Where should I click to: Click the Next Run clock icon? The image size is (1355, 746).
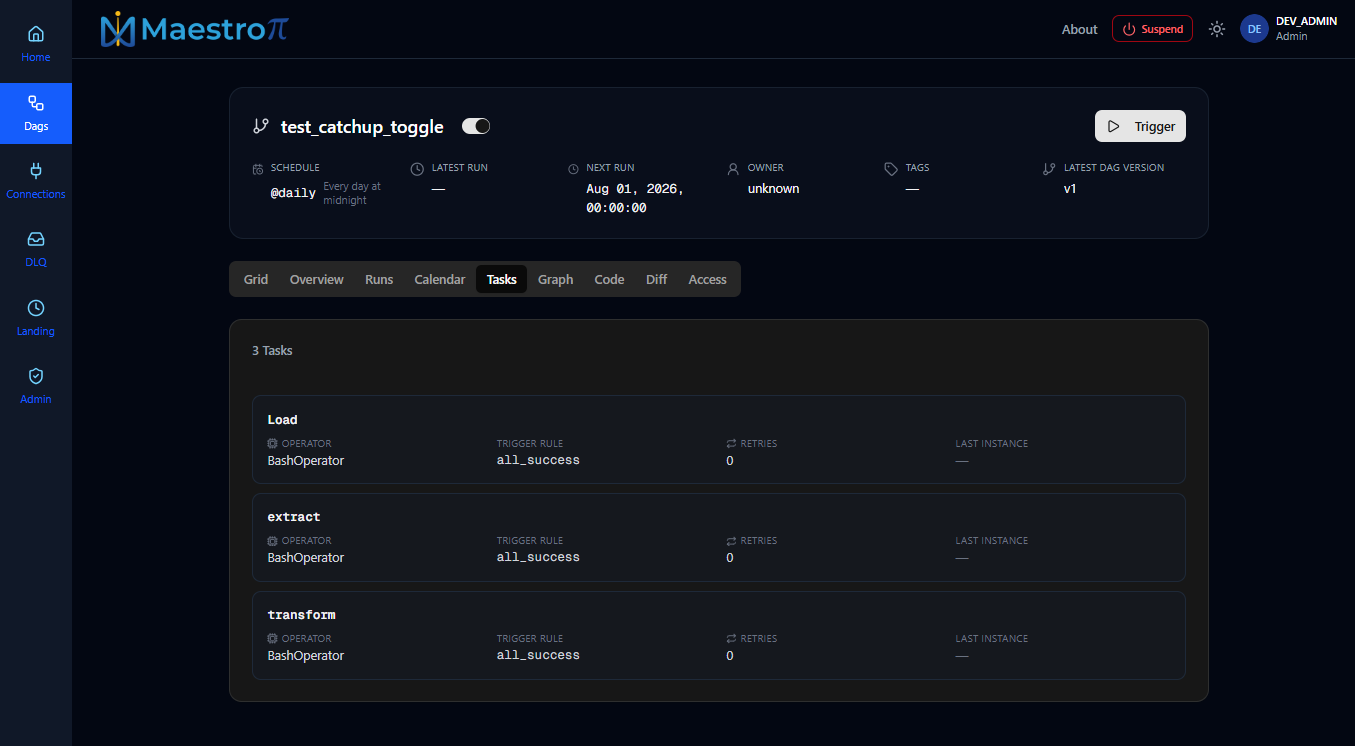[x=573, y=168]
